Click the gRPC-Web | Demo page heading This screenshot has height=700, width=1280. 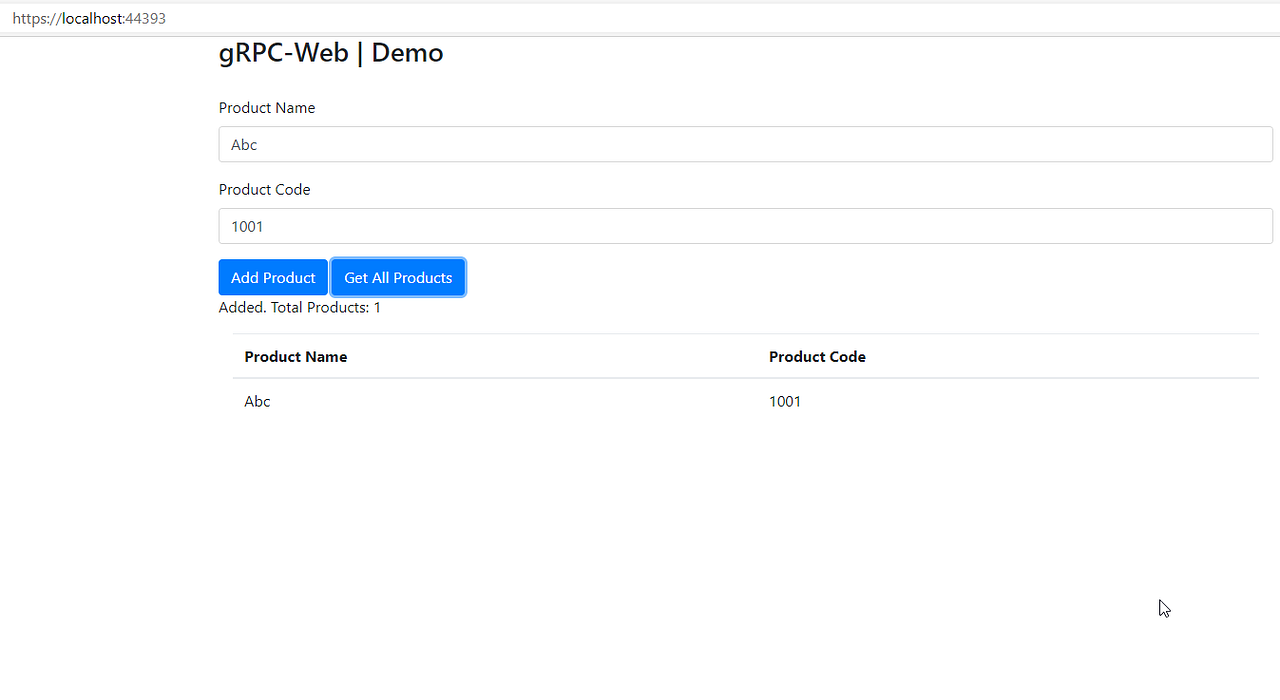330,52
